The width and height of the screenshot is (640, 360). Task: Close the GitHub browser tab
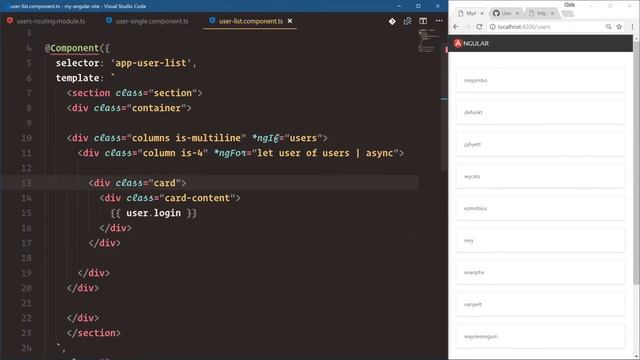coord(517,13)
